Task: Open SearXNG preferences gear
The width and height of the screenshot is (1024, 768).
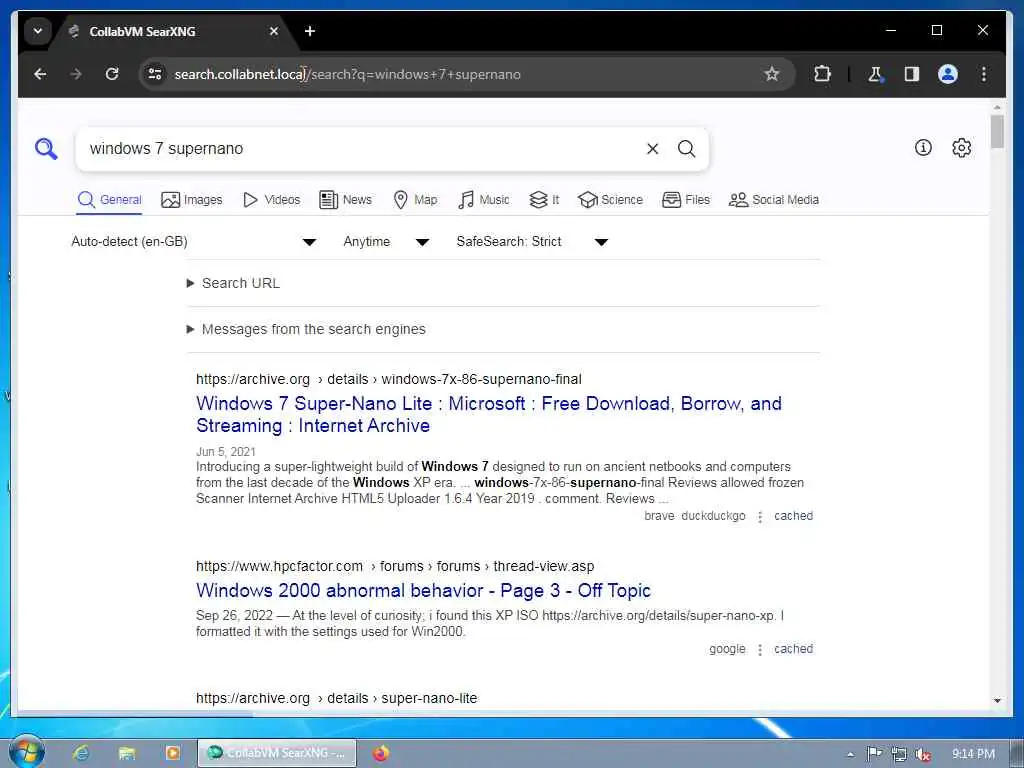Action: pyautogui.click(x=961, y=148)
